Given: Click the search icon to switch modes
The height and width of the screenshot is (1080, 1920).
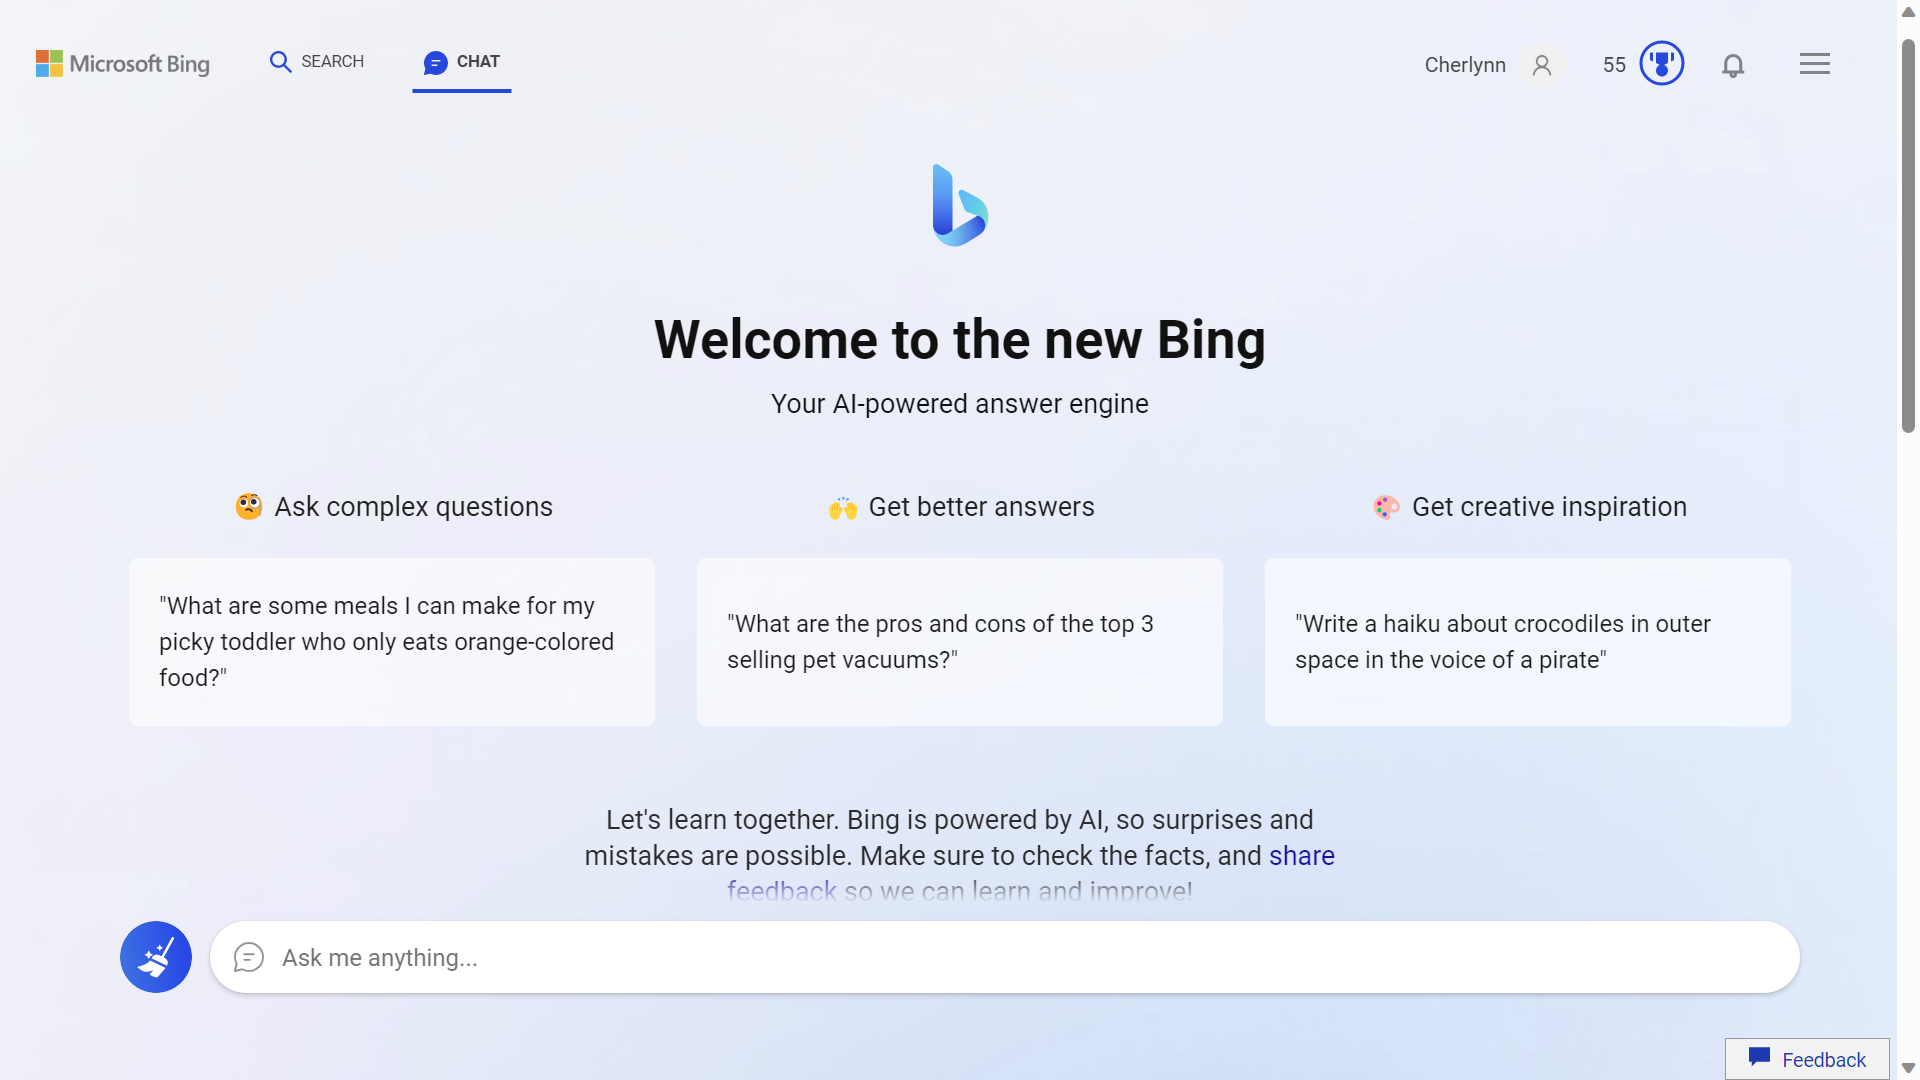Looking at the screenshot, I should [280, 61].
